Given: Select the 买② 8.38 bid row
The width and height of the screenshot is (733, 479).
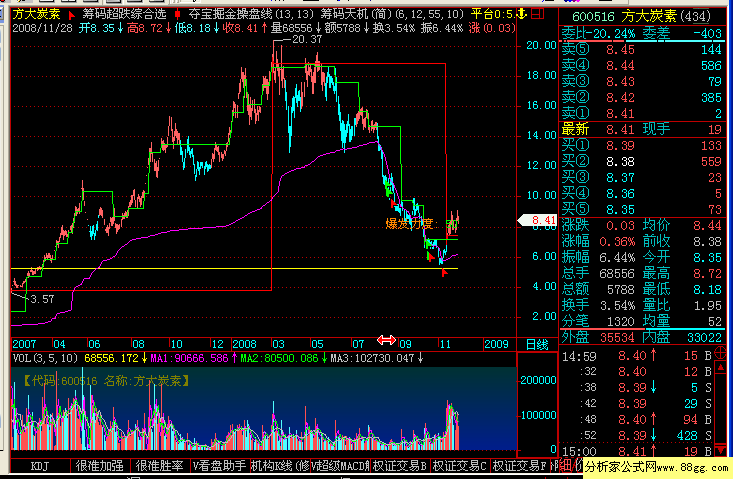Looking at the screenshot, I should tap(642, 162).
